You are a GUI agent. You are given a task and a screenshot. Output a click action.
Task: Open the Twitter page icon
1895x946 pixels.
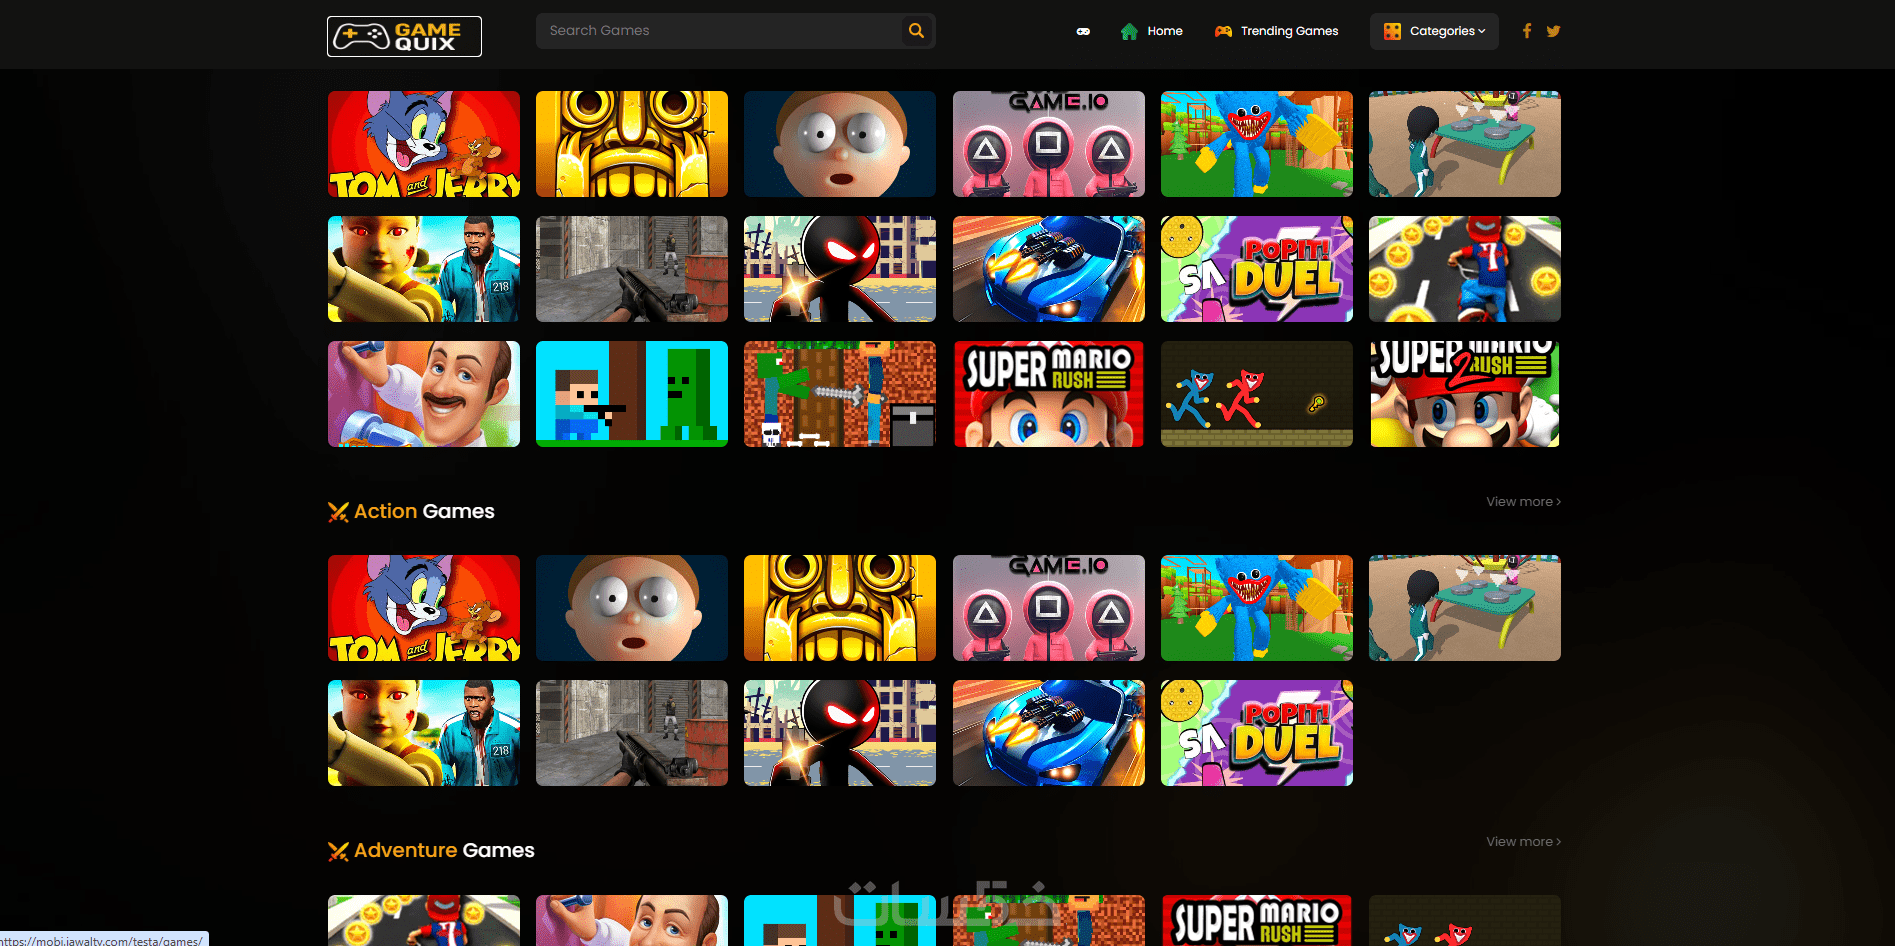[x=1553, y=31]
